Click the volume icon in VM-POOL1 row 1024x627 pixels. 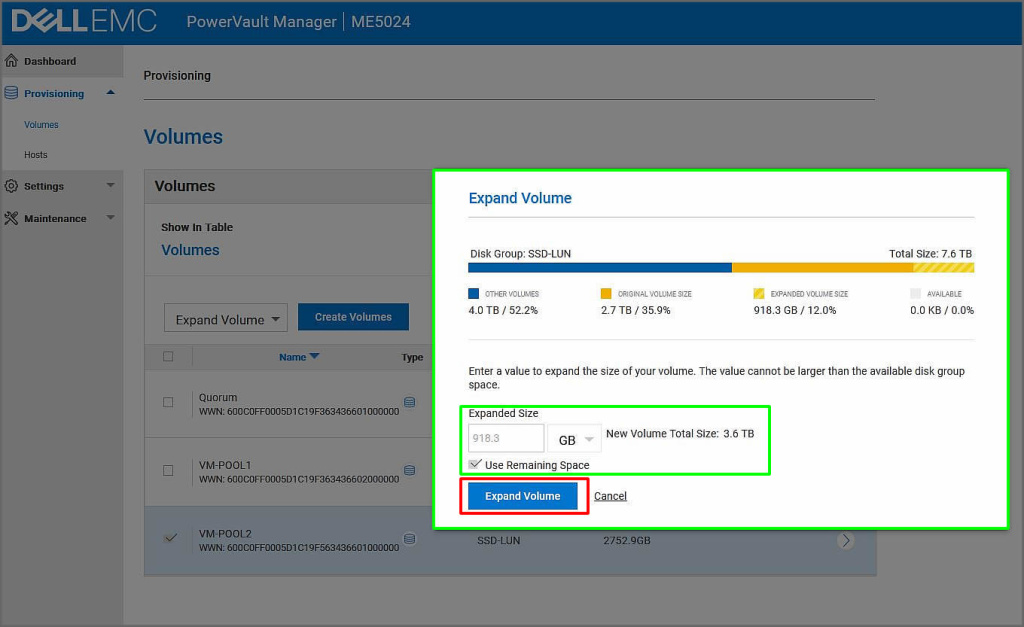point(409,470)
